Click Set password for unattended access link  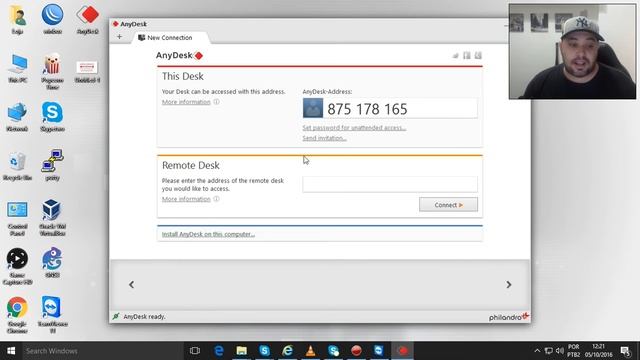354,128
